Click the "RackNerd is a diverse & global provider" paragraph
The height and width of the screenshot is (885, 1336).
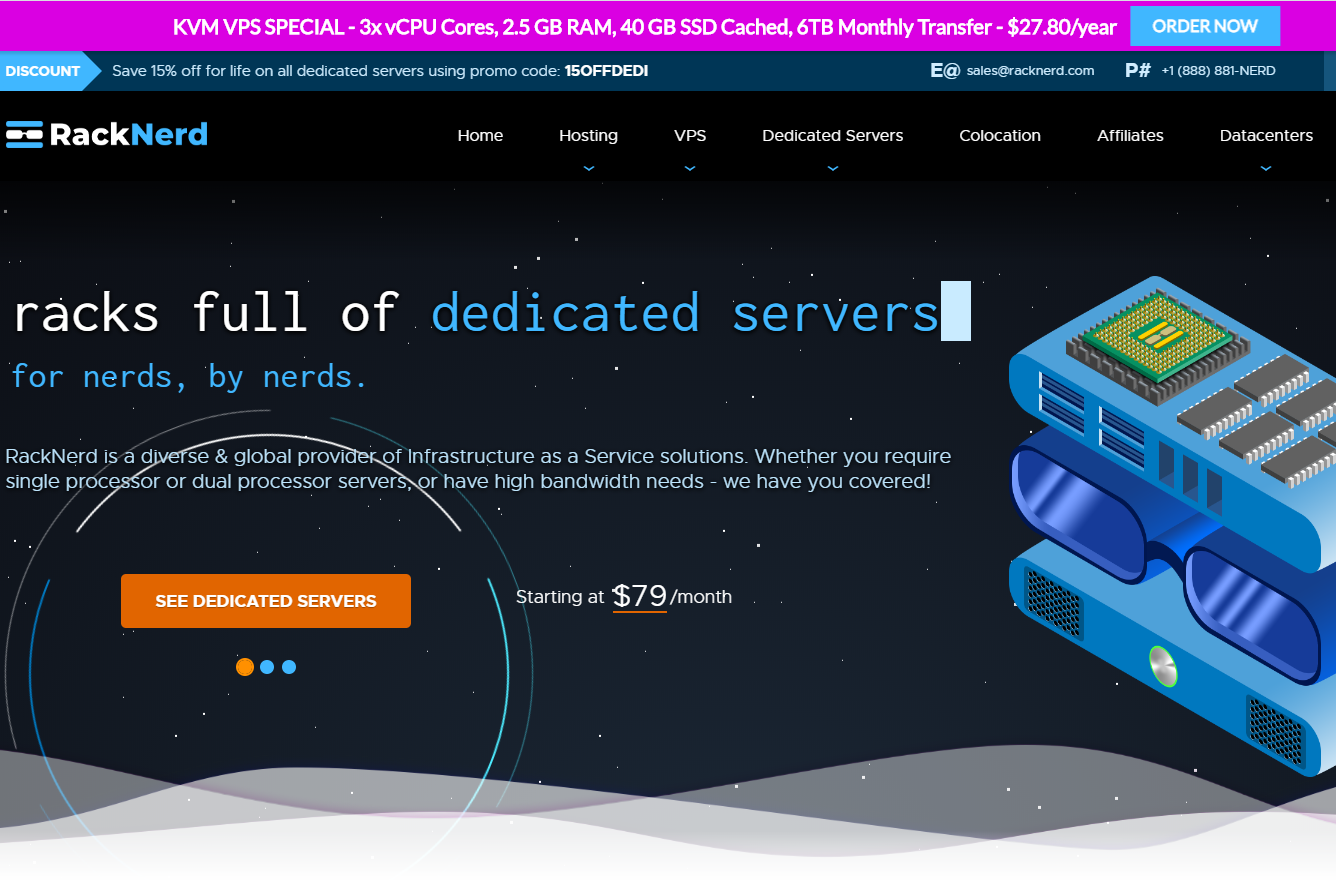tap(478, 469)
